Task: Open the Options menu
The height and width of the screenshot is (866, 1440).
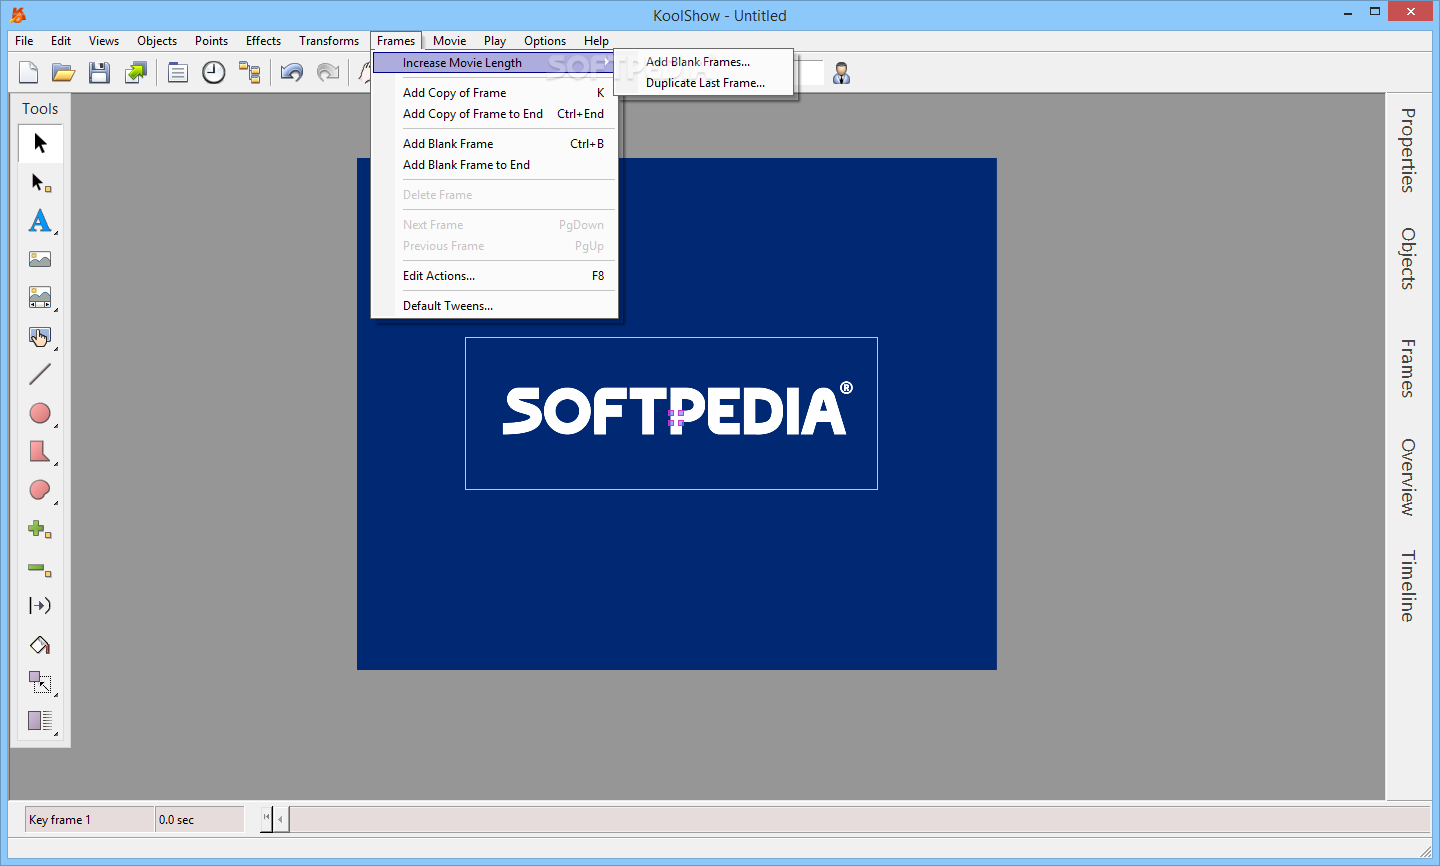Action: pos(545,41)
